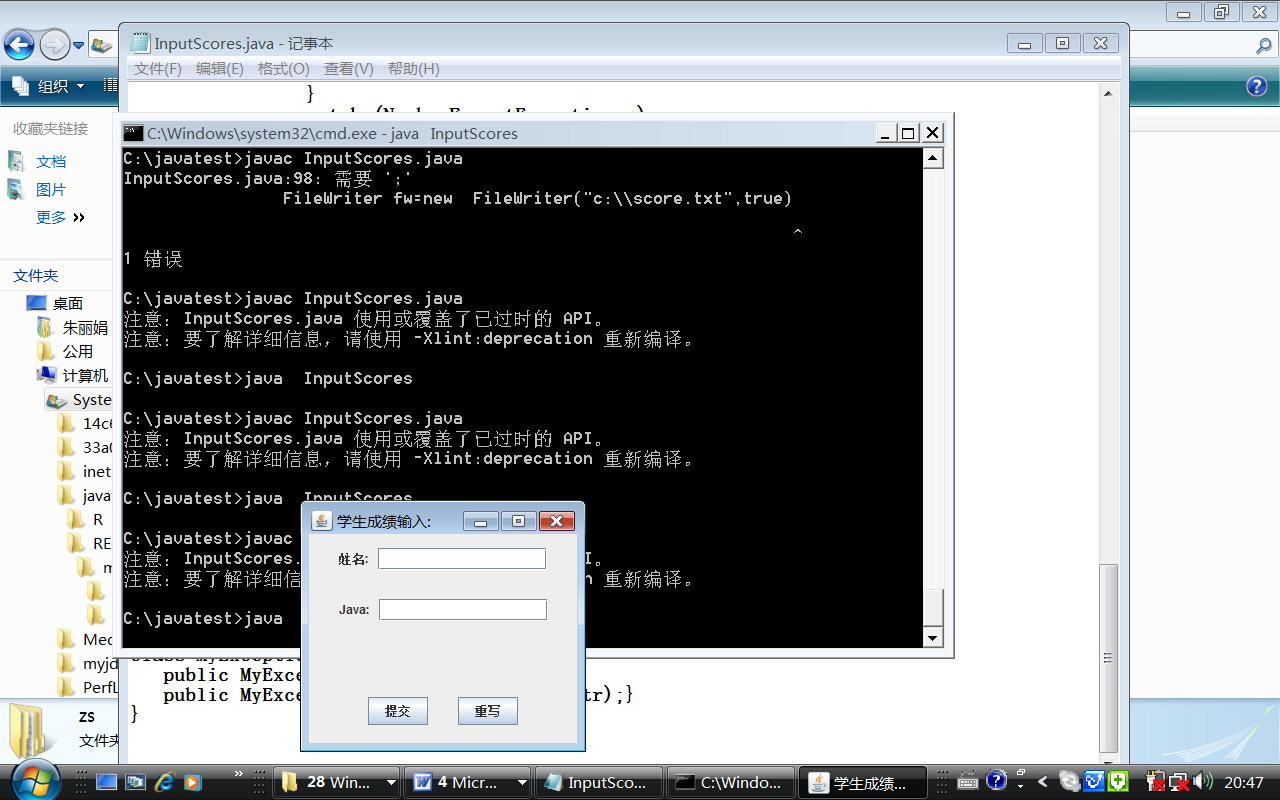Image resolution: width=1280 pixels, height=800 pixels.
Task: Maximize the cmd.exe window
Action: pos(908,132)
